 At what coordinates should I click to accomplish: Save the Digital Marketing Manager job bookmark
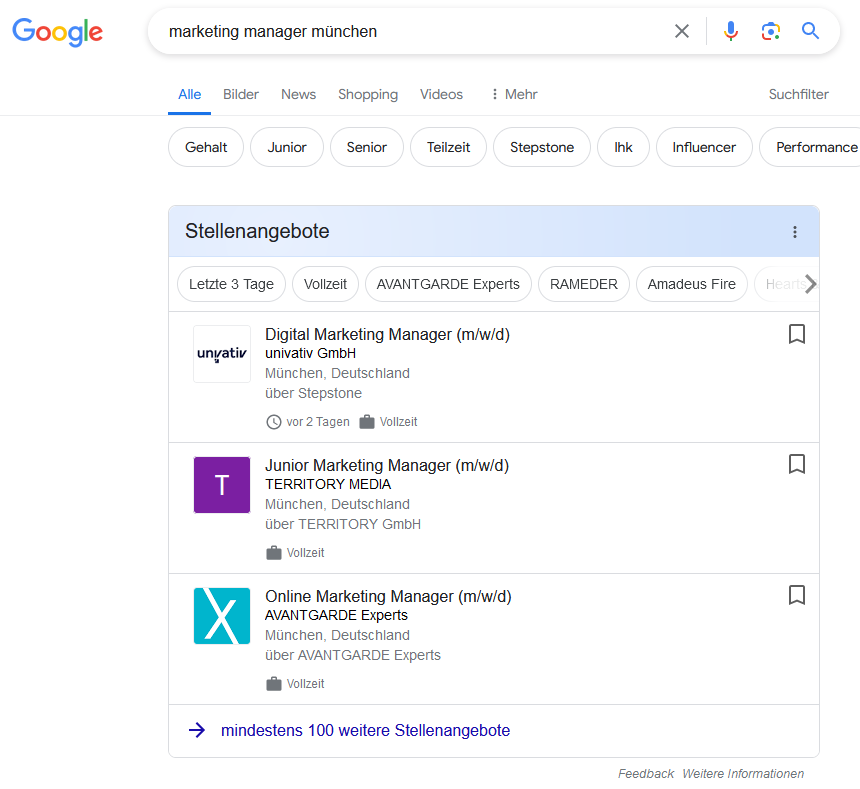click(796, 334)
